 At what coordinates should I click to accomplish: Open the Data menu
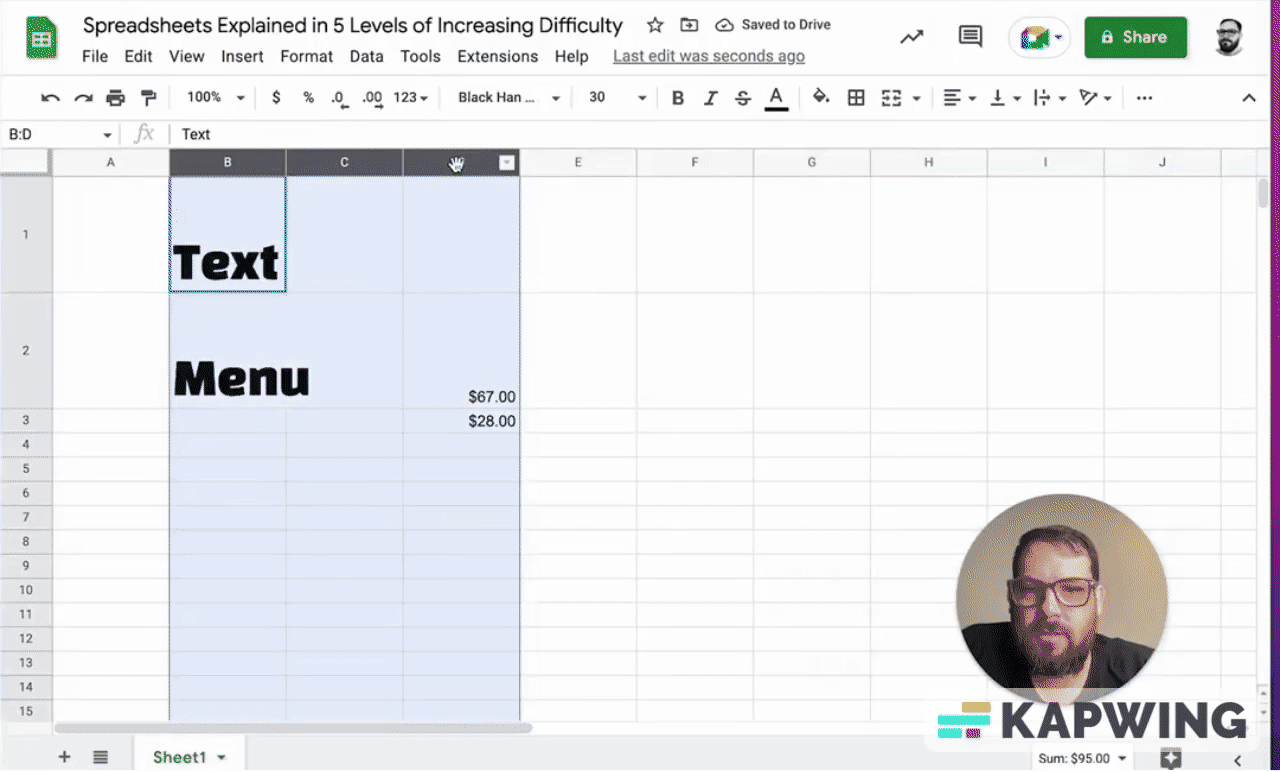coord(367,56)
